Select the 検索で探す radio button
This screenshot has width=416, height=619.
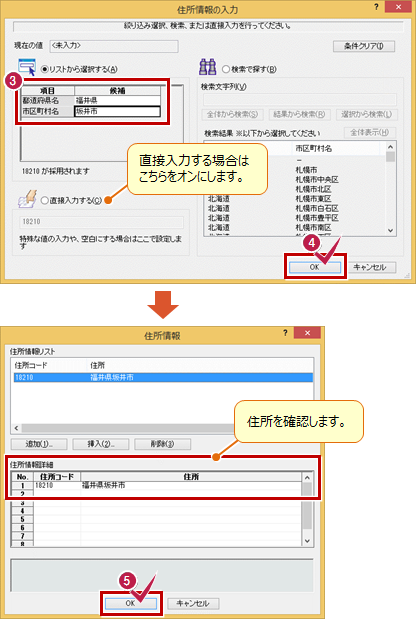click(226, 69)
